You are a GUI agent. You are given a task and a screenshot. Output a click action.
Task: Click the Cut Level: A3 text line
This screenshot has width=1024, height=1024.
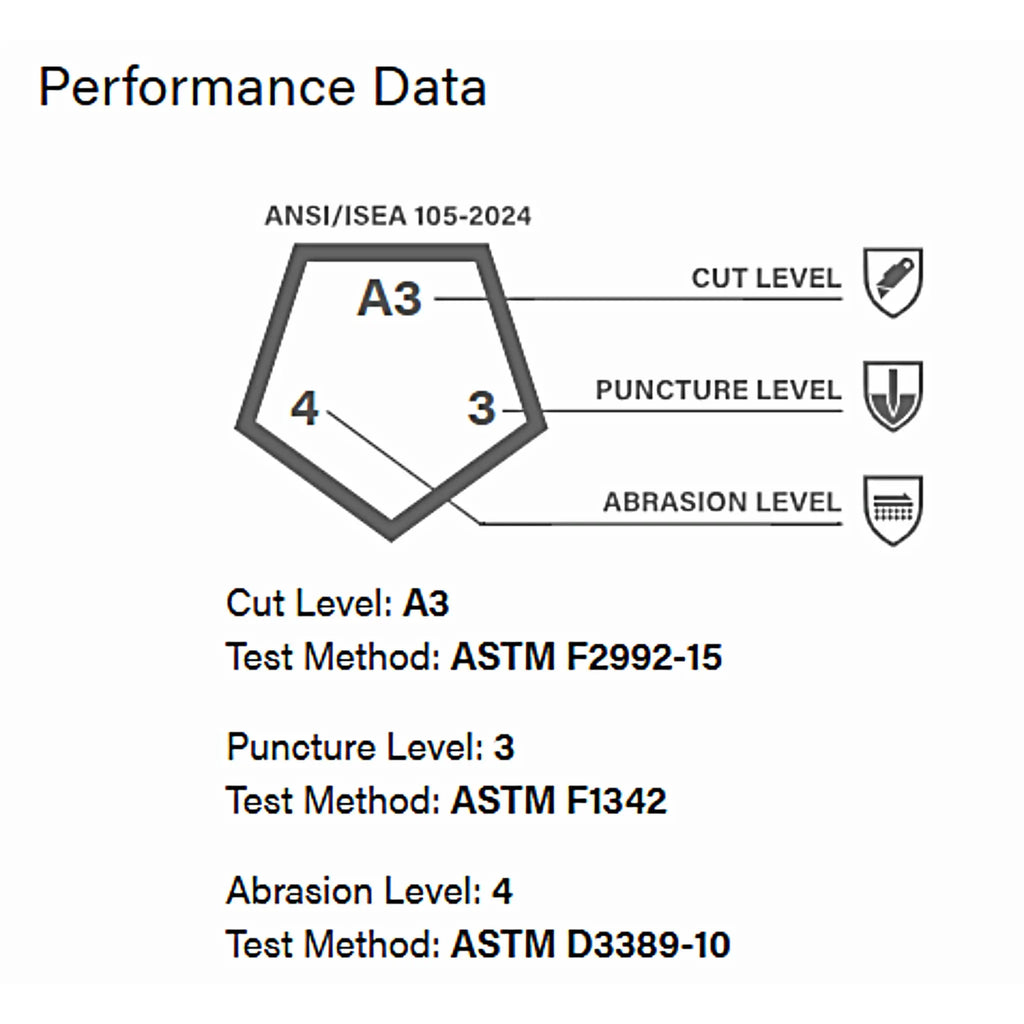(x=338, y=604)
